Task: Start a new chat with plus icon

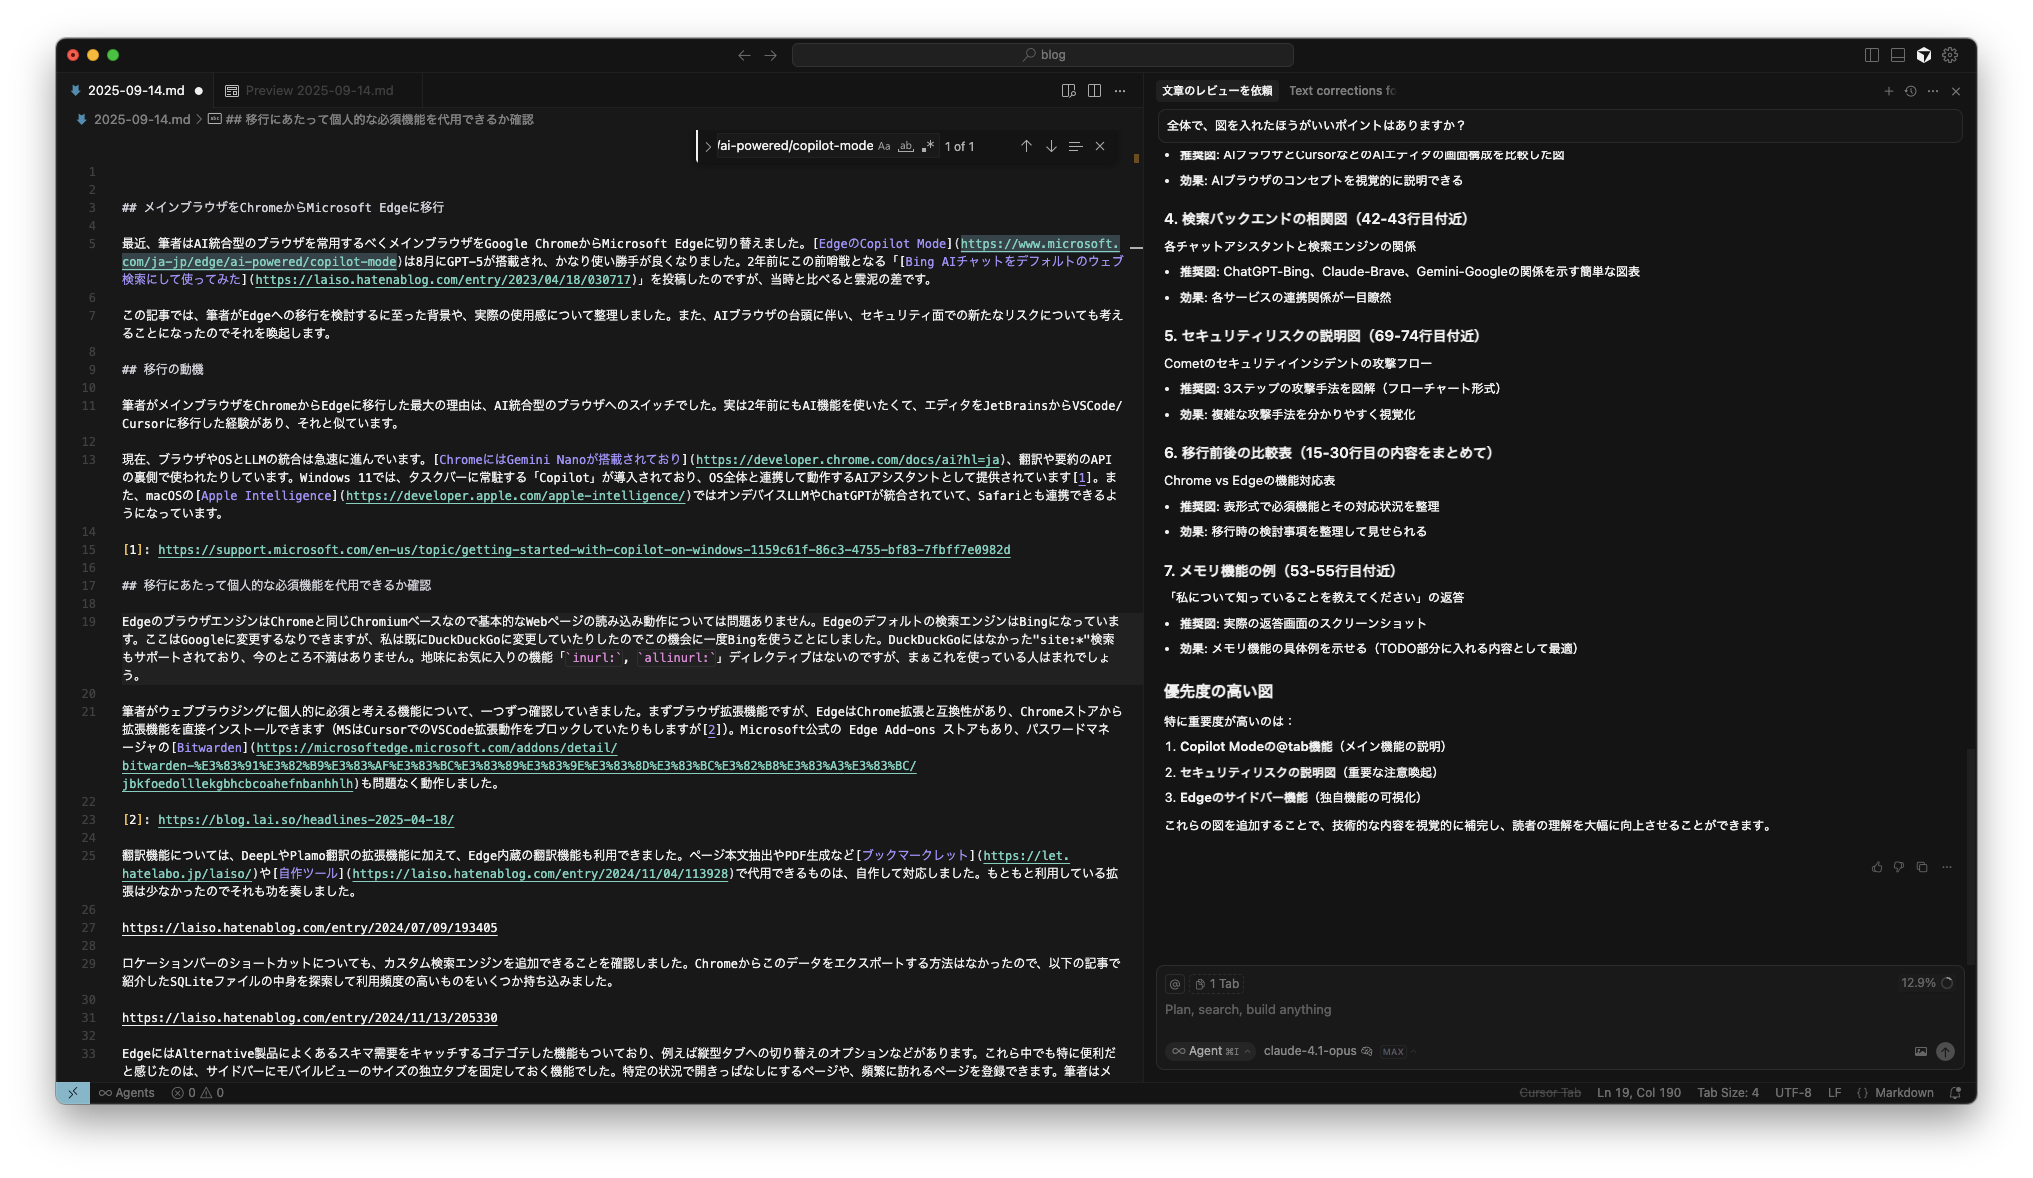Action: click(x=1888, y=91)
